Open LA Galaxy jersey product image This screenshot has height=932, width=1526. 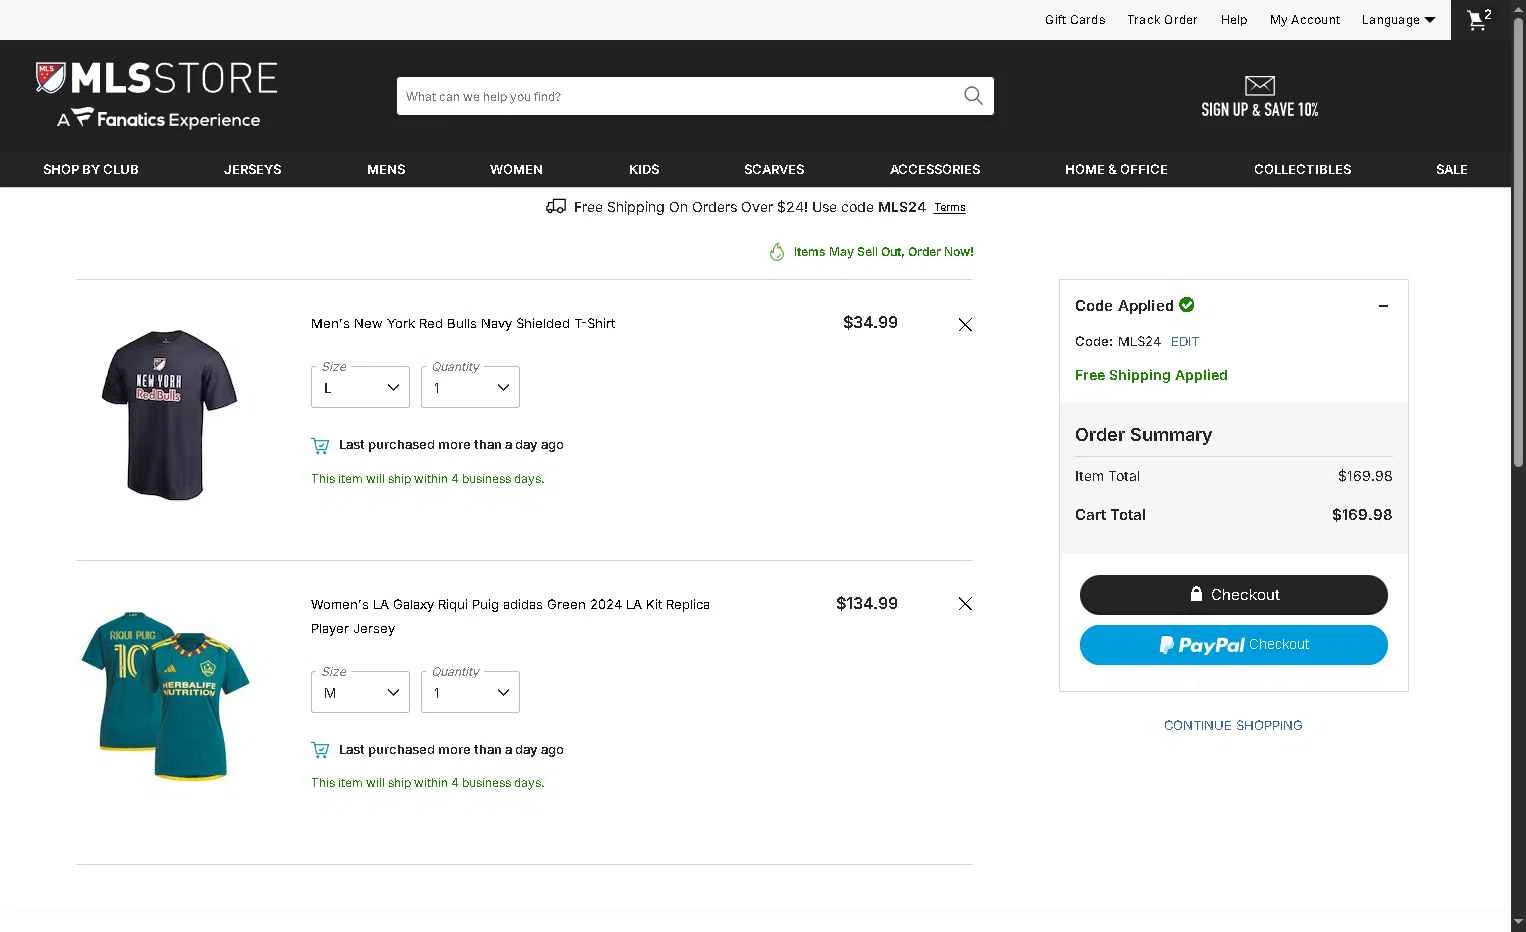[165, 695]
